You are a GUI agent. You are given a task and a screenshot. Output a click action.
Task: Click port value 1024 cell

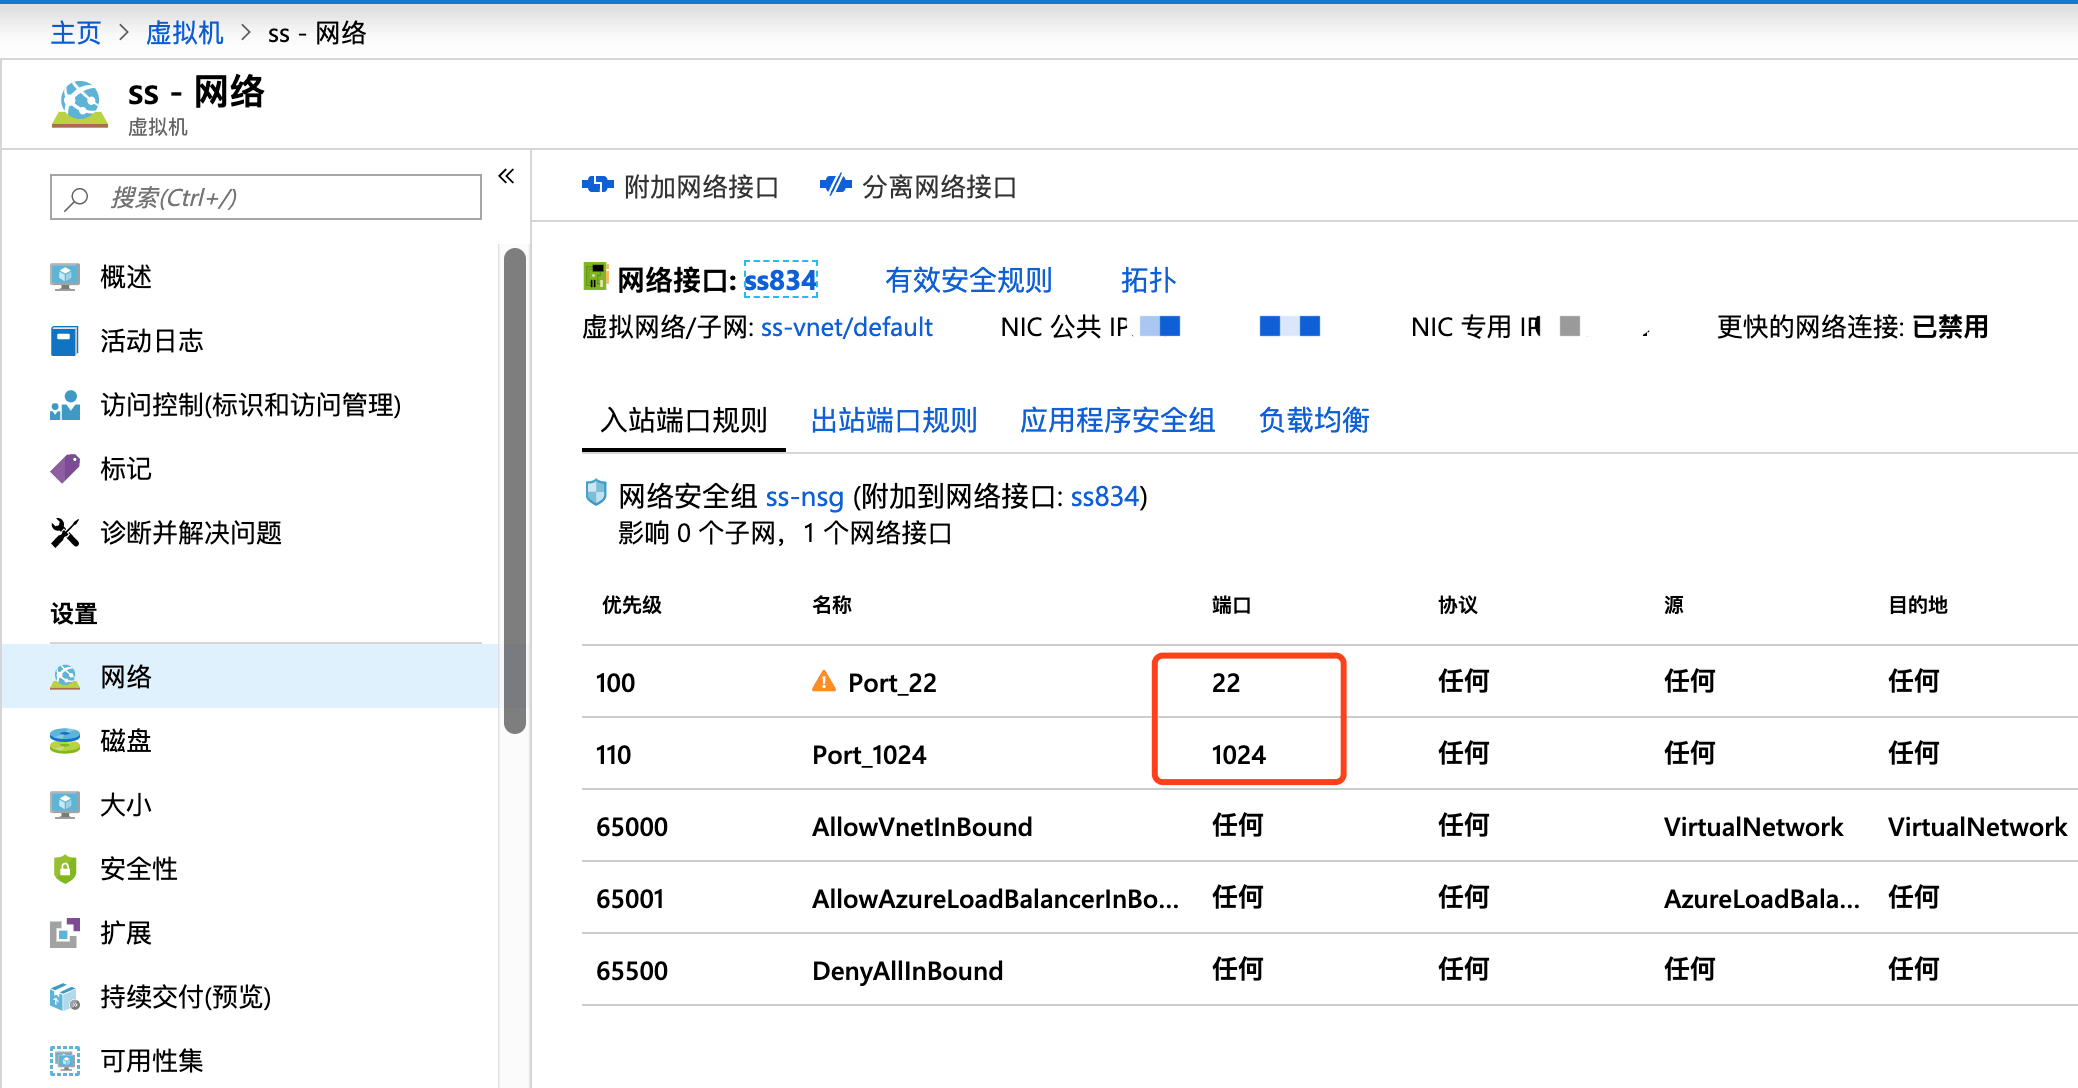(1239, 754)
